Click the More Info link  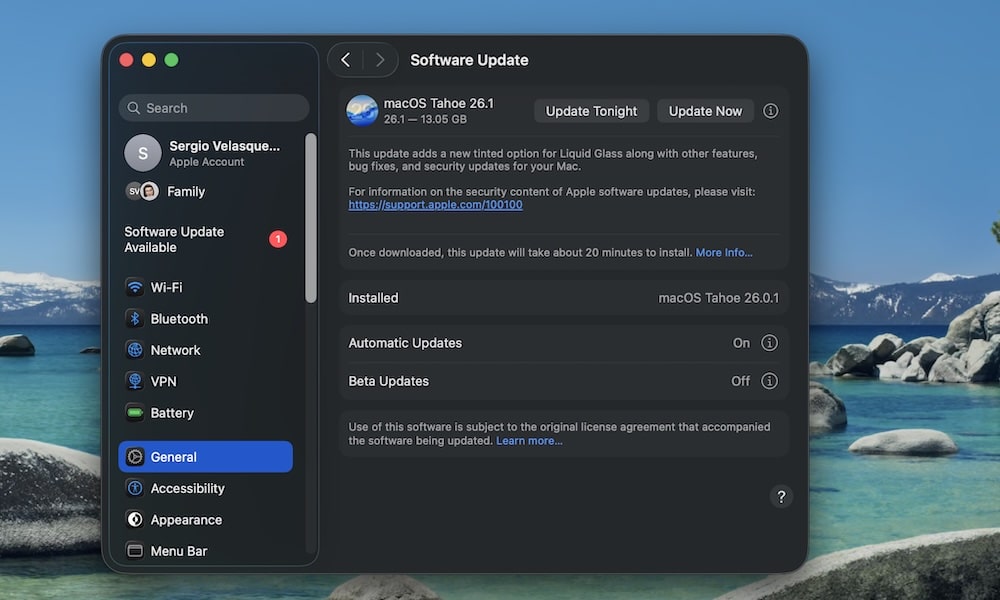(x=723, y=252)
